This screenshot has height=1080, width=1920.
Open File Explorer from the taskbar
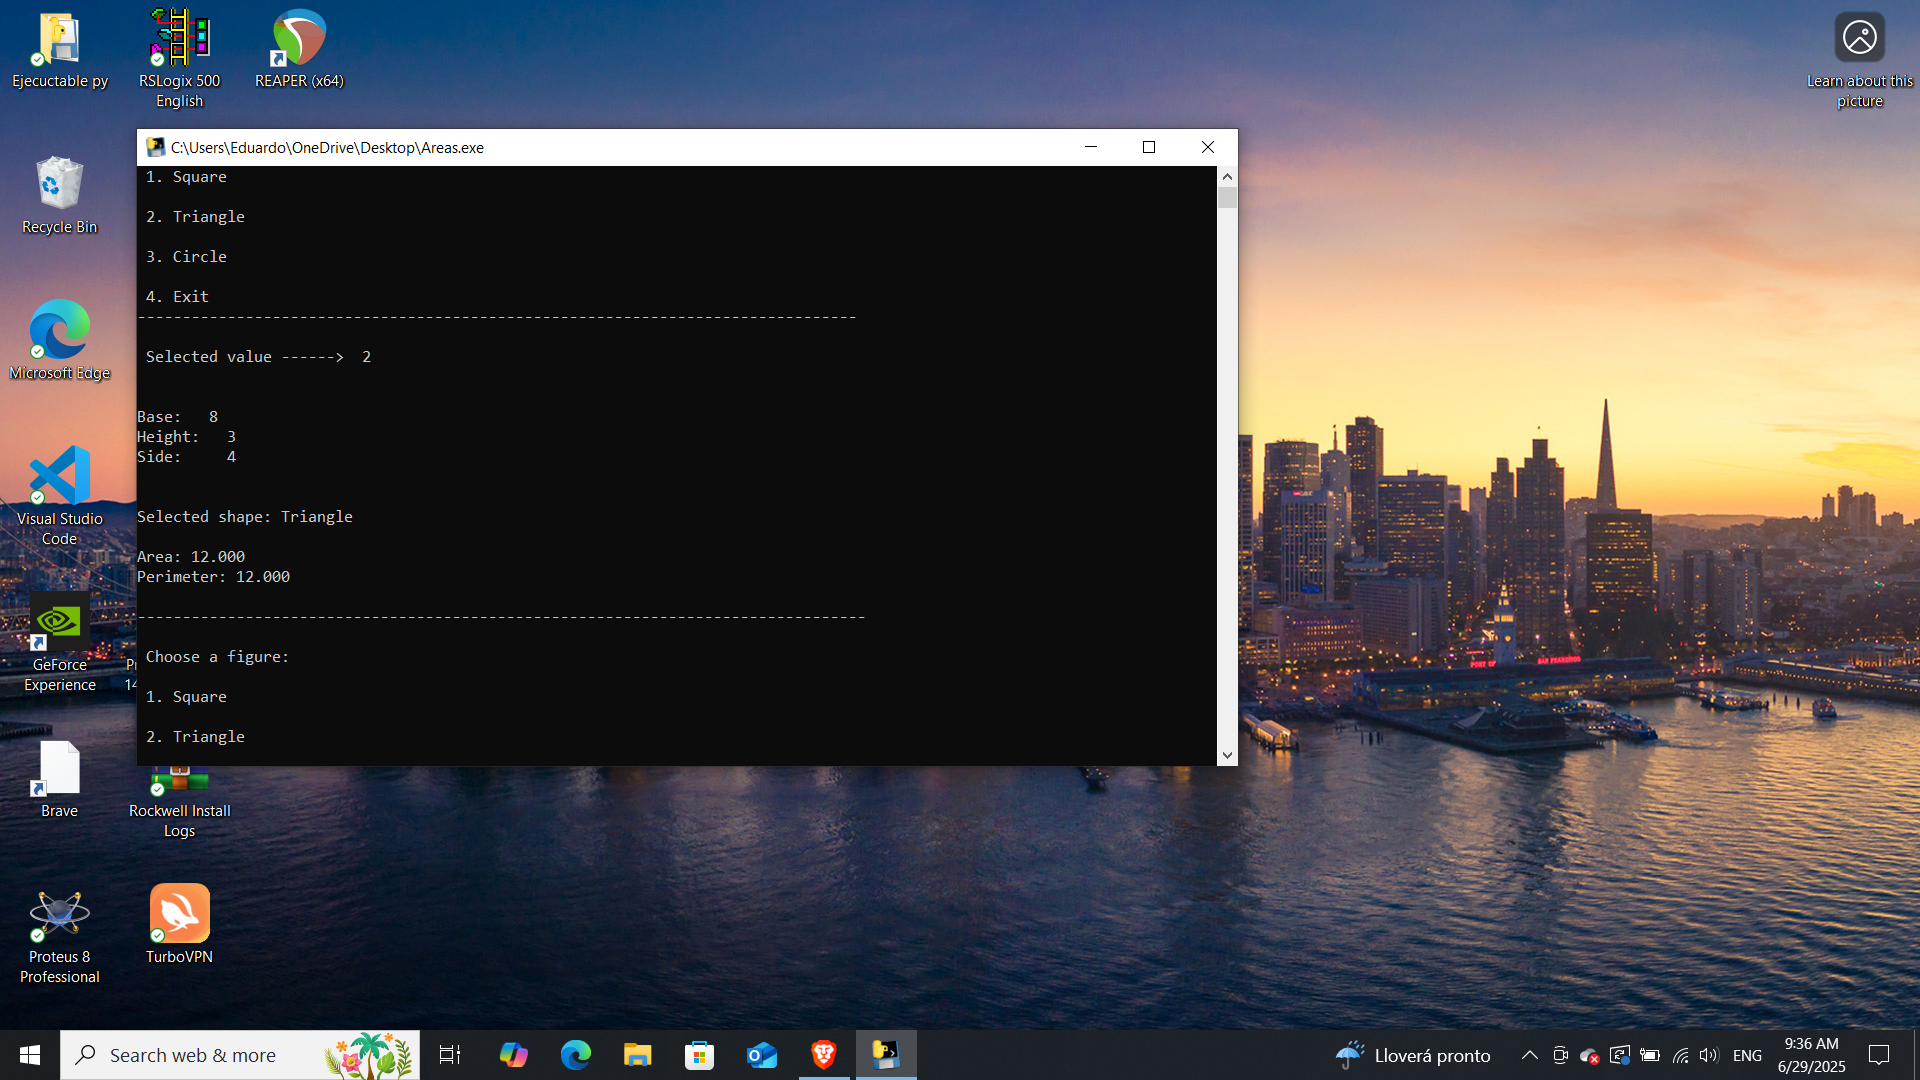tap(637, 1055)
